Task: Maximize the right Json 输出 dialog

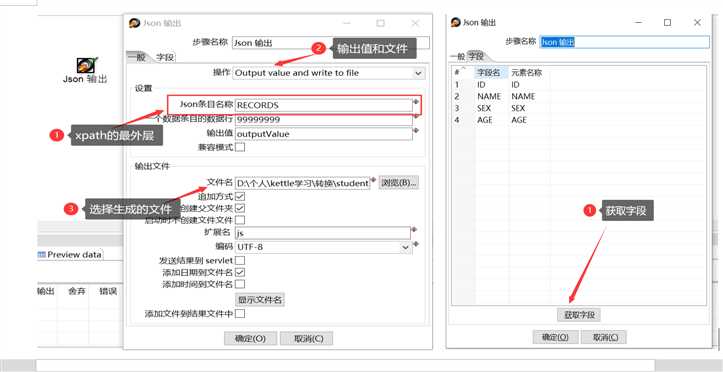Action: point(667,22)
